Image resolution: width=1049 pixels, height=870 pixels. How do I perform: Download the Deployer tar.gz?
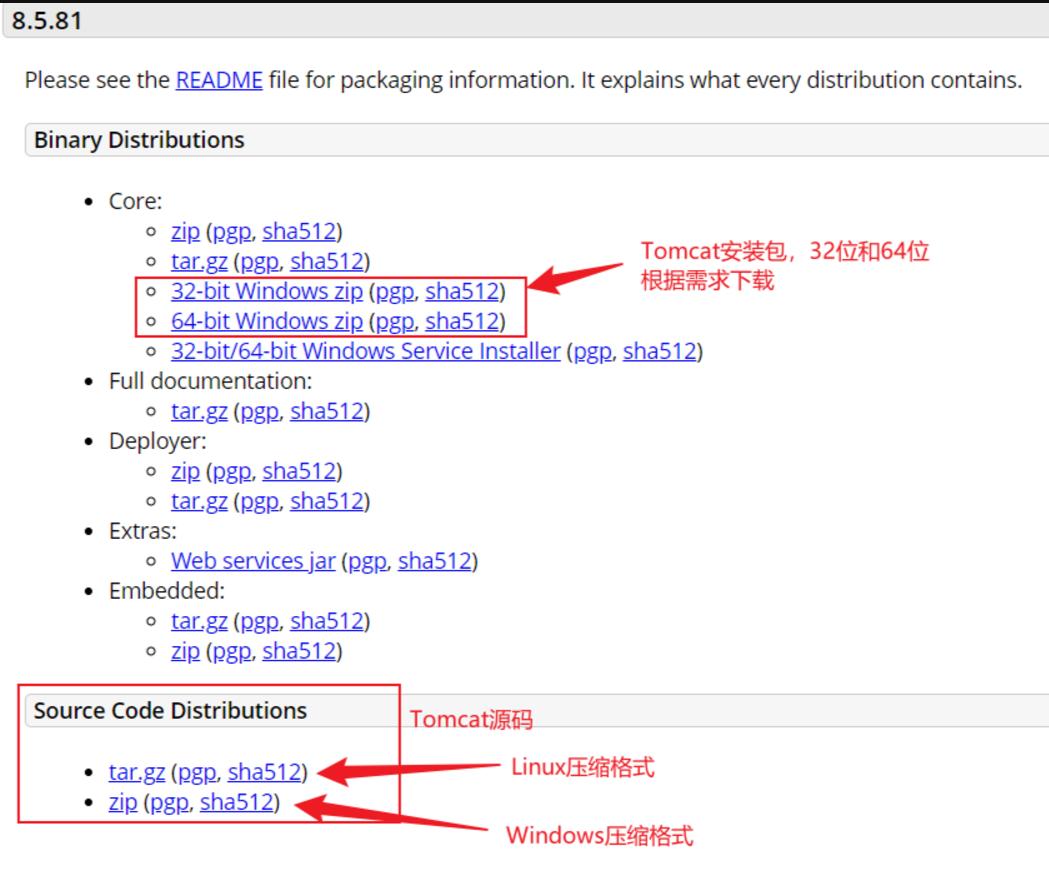point(199,502)
